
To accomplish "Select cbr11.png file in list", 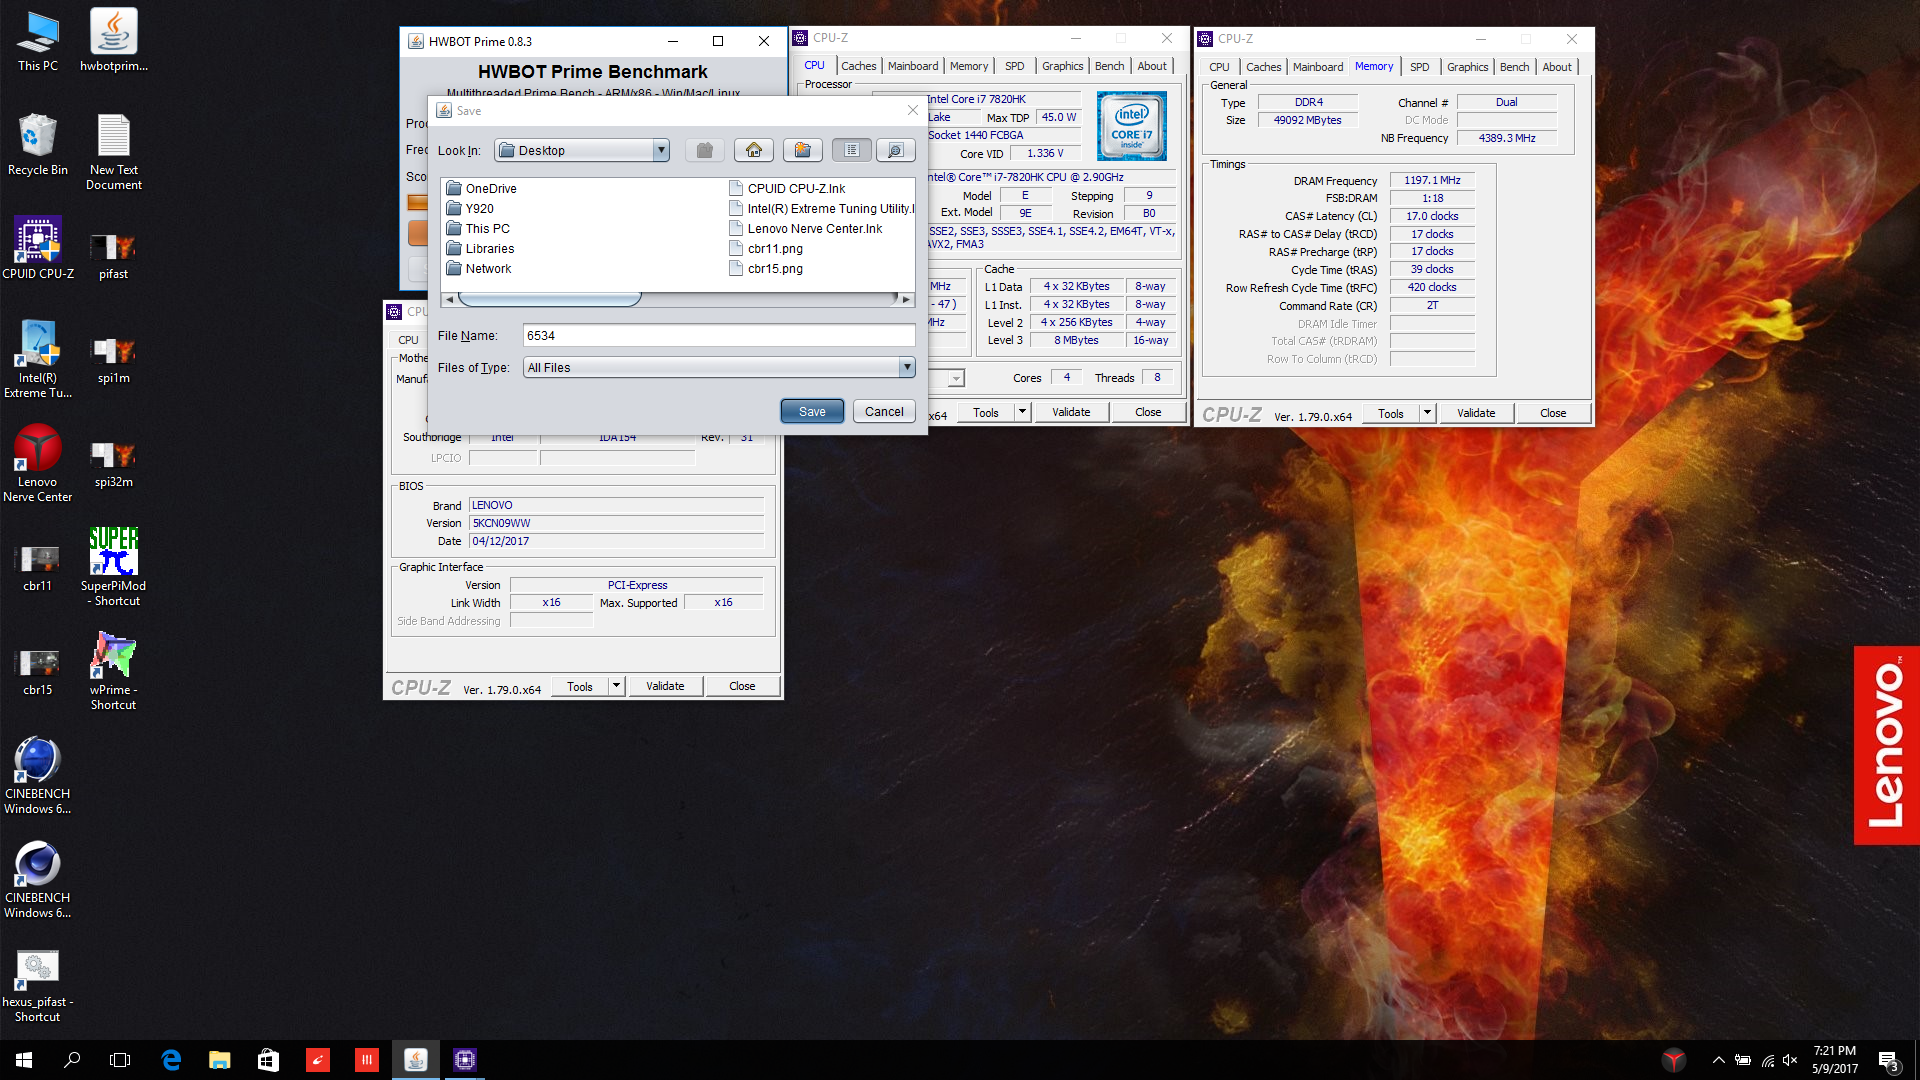I will point(766,248).
